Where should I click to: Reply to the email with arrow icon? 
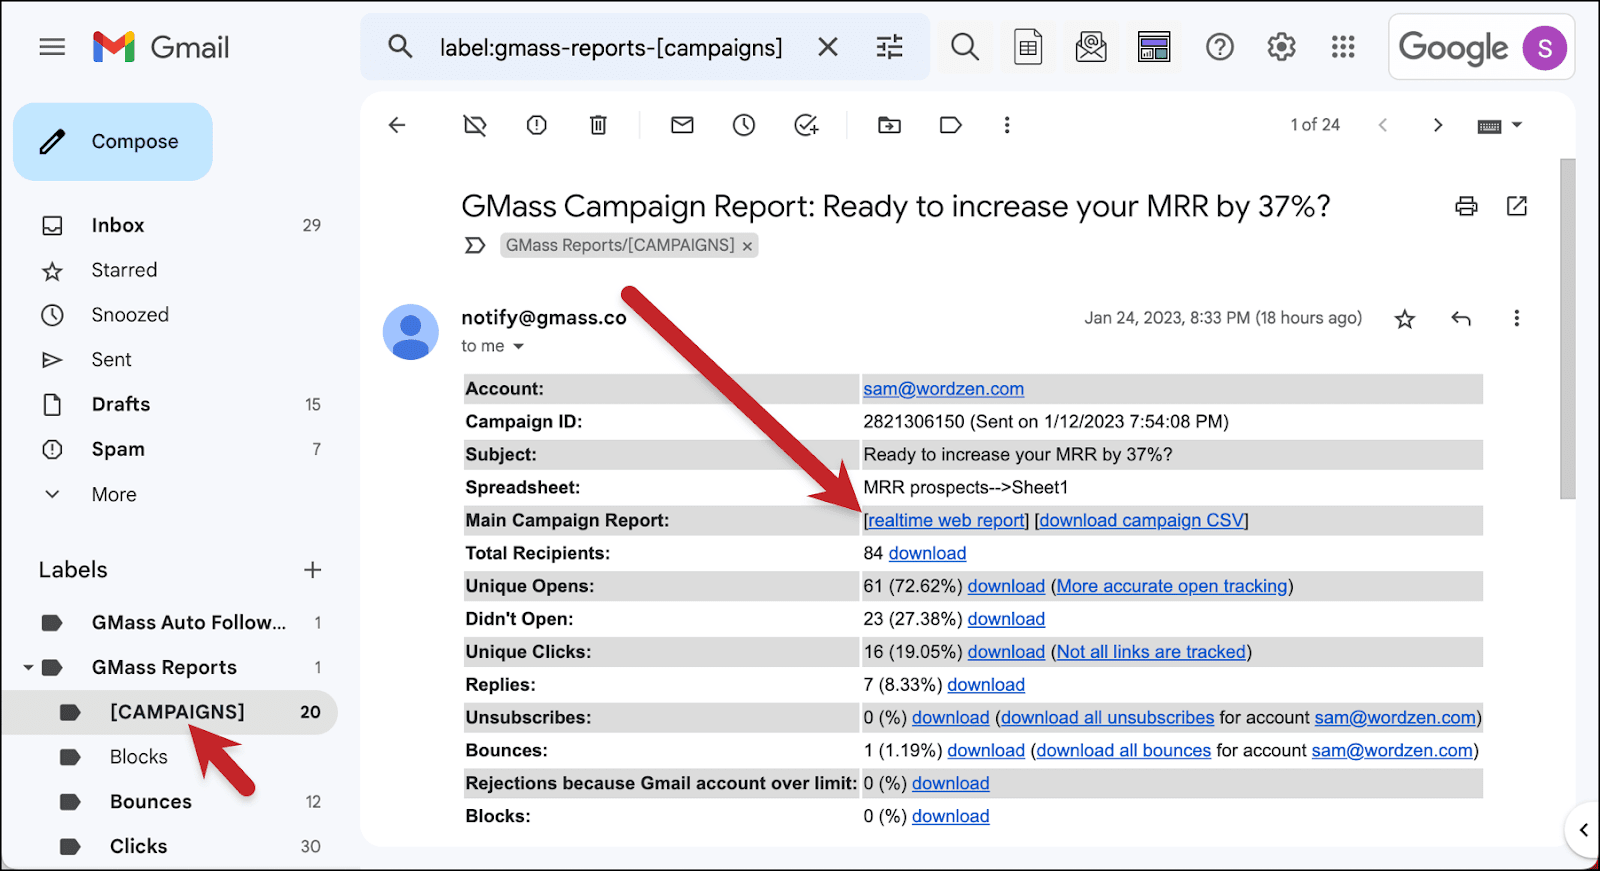coord(1461,318)
